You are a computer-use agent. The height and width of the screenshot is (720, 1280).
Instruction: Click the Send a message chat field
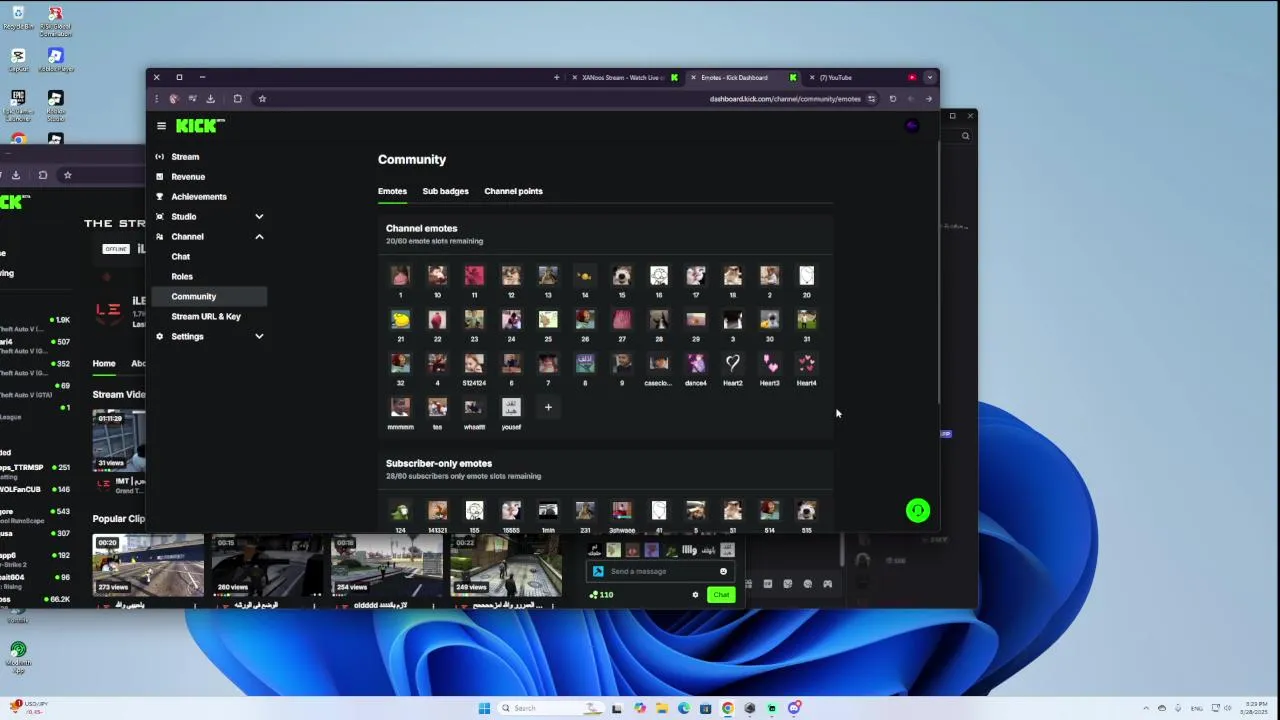(x=660, y=572)
